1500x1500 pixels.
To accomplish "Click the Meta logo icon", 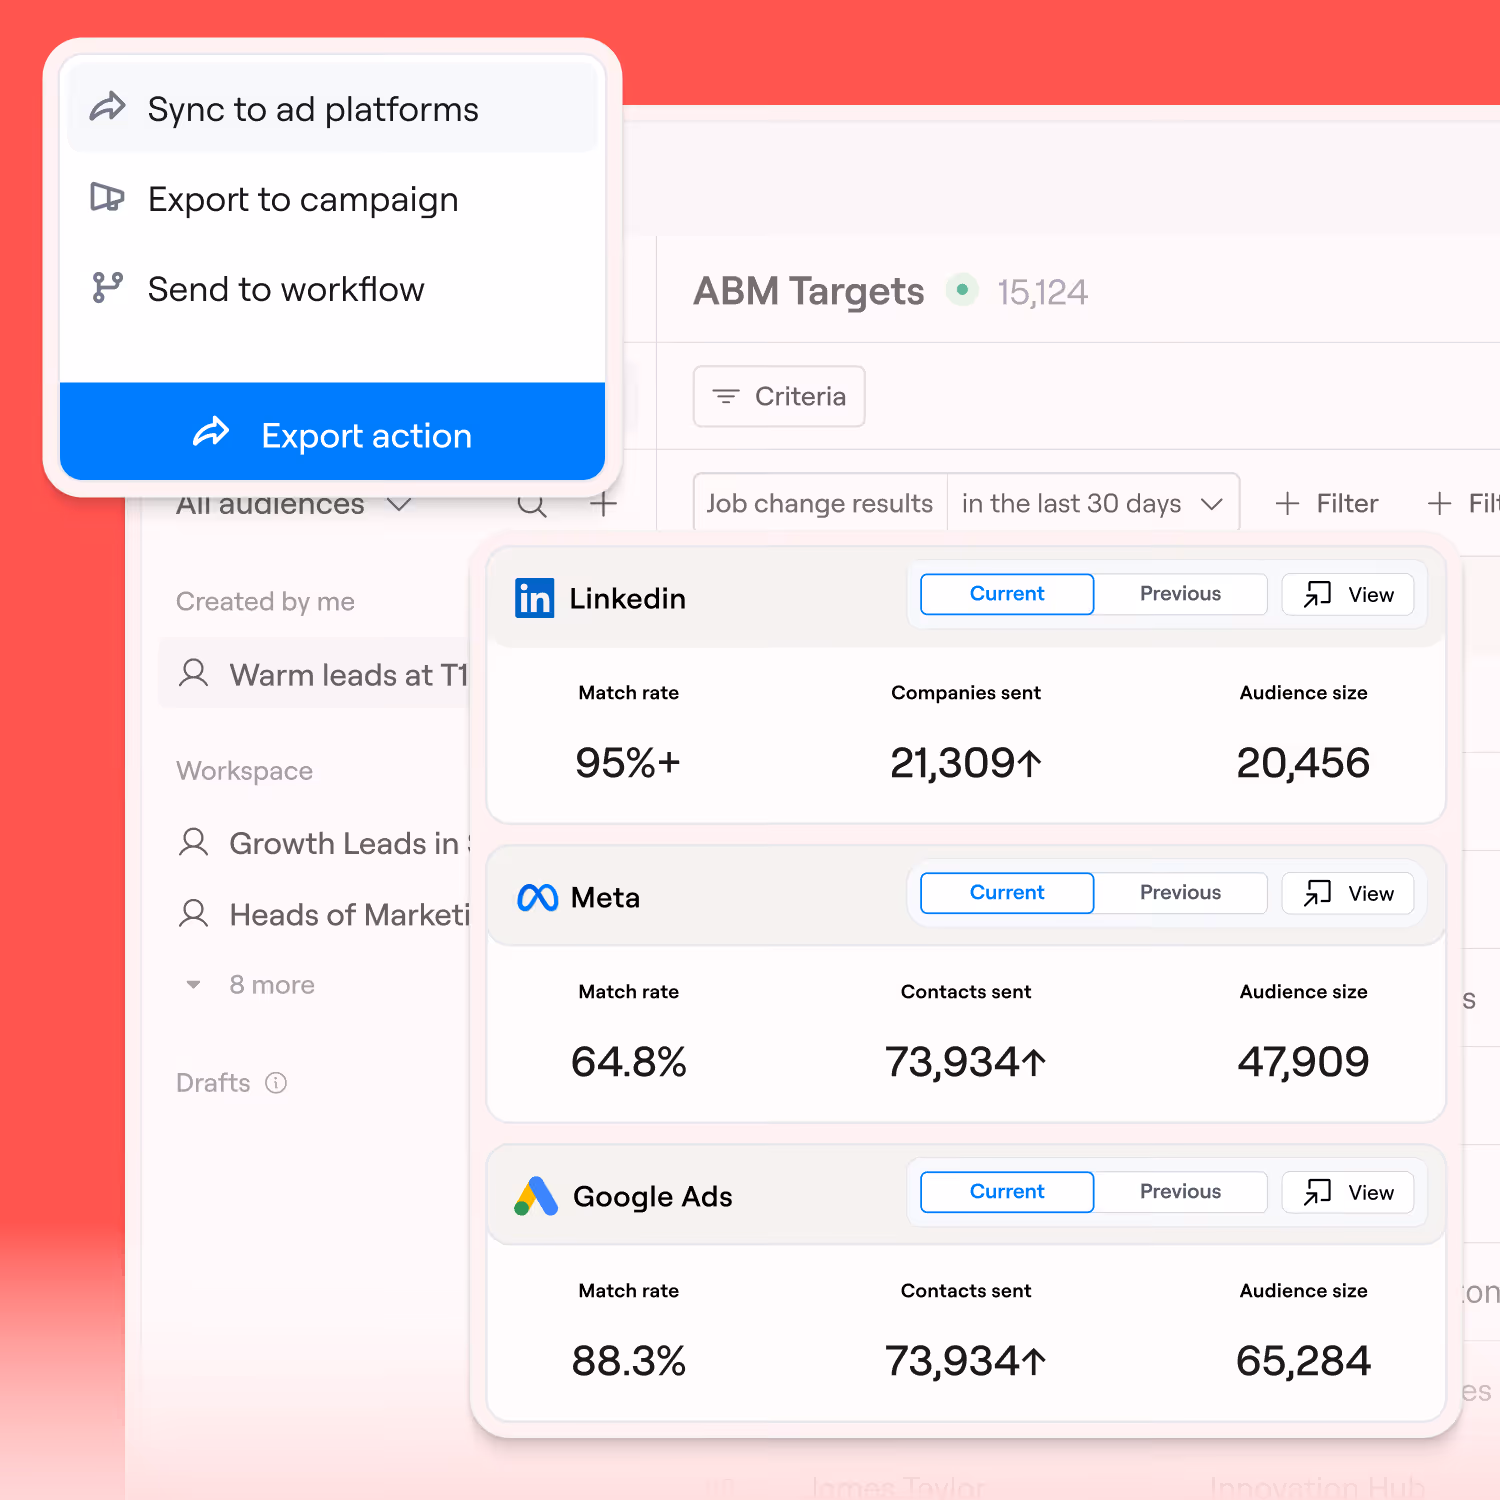I will tap(538, 898).
